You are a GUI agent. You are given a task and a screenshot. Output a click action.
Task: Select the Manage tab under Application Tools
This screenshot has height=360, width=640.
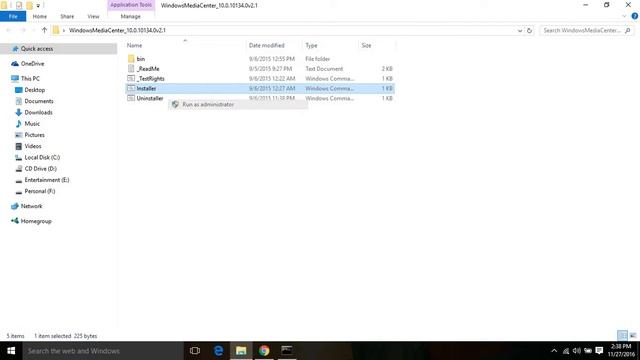(131, 16)
